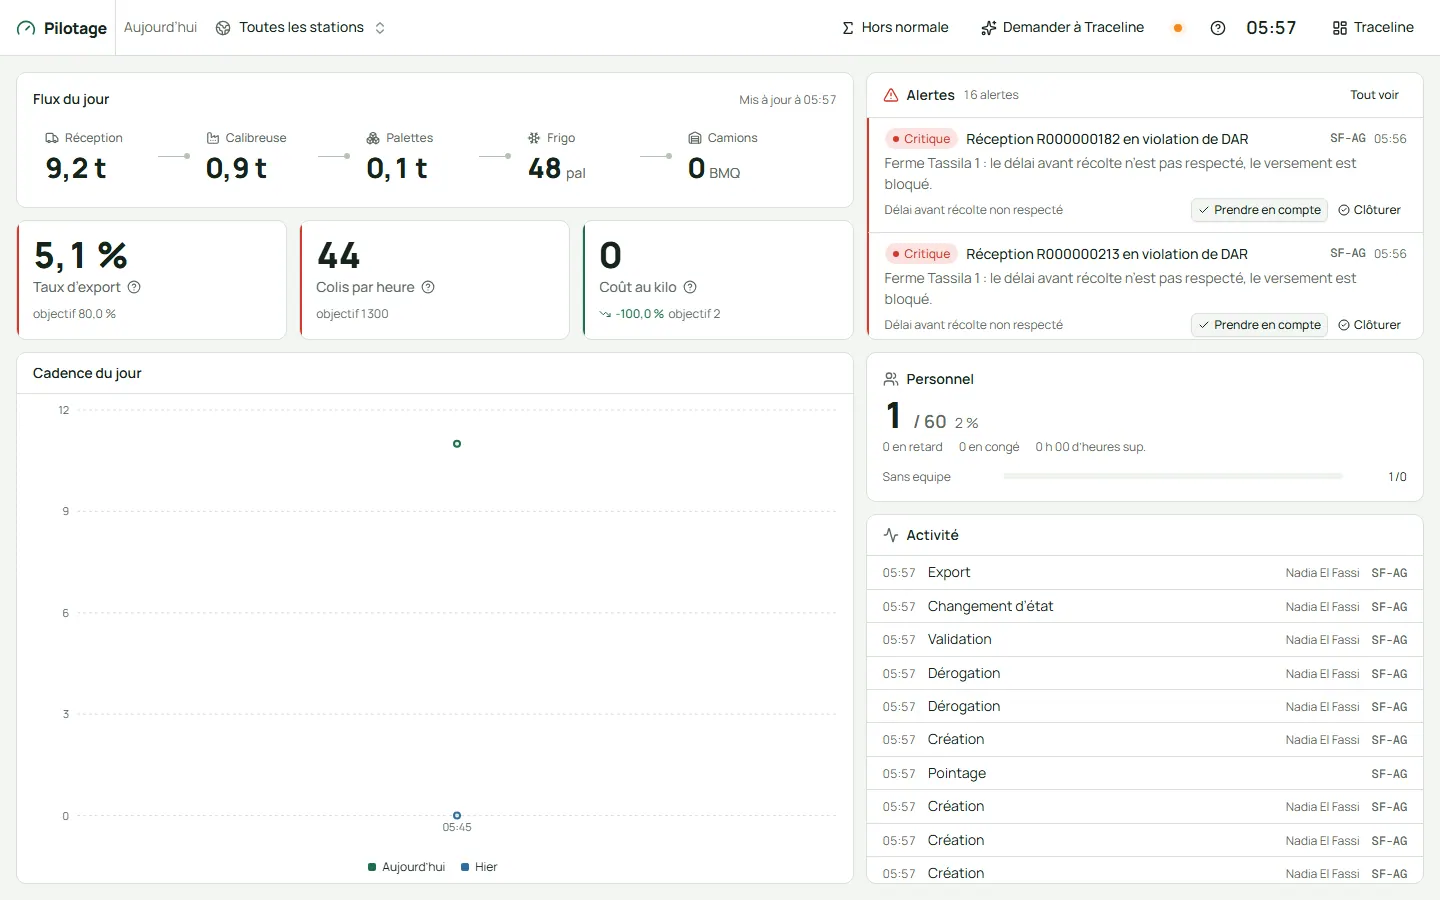The width and height of the screenshot is (1440, 900).
Task: Click the Réception truck icon
Action: click(52, 138)
